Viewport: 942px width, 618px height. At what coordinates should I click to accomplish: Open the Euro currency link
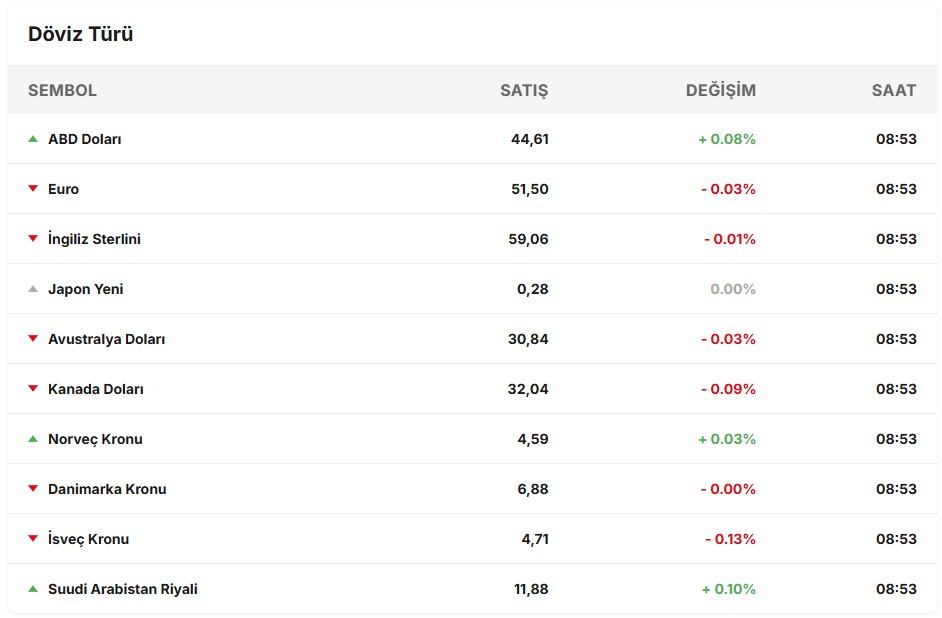pyautogui.click(x=63, y=189)
